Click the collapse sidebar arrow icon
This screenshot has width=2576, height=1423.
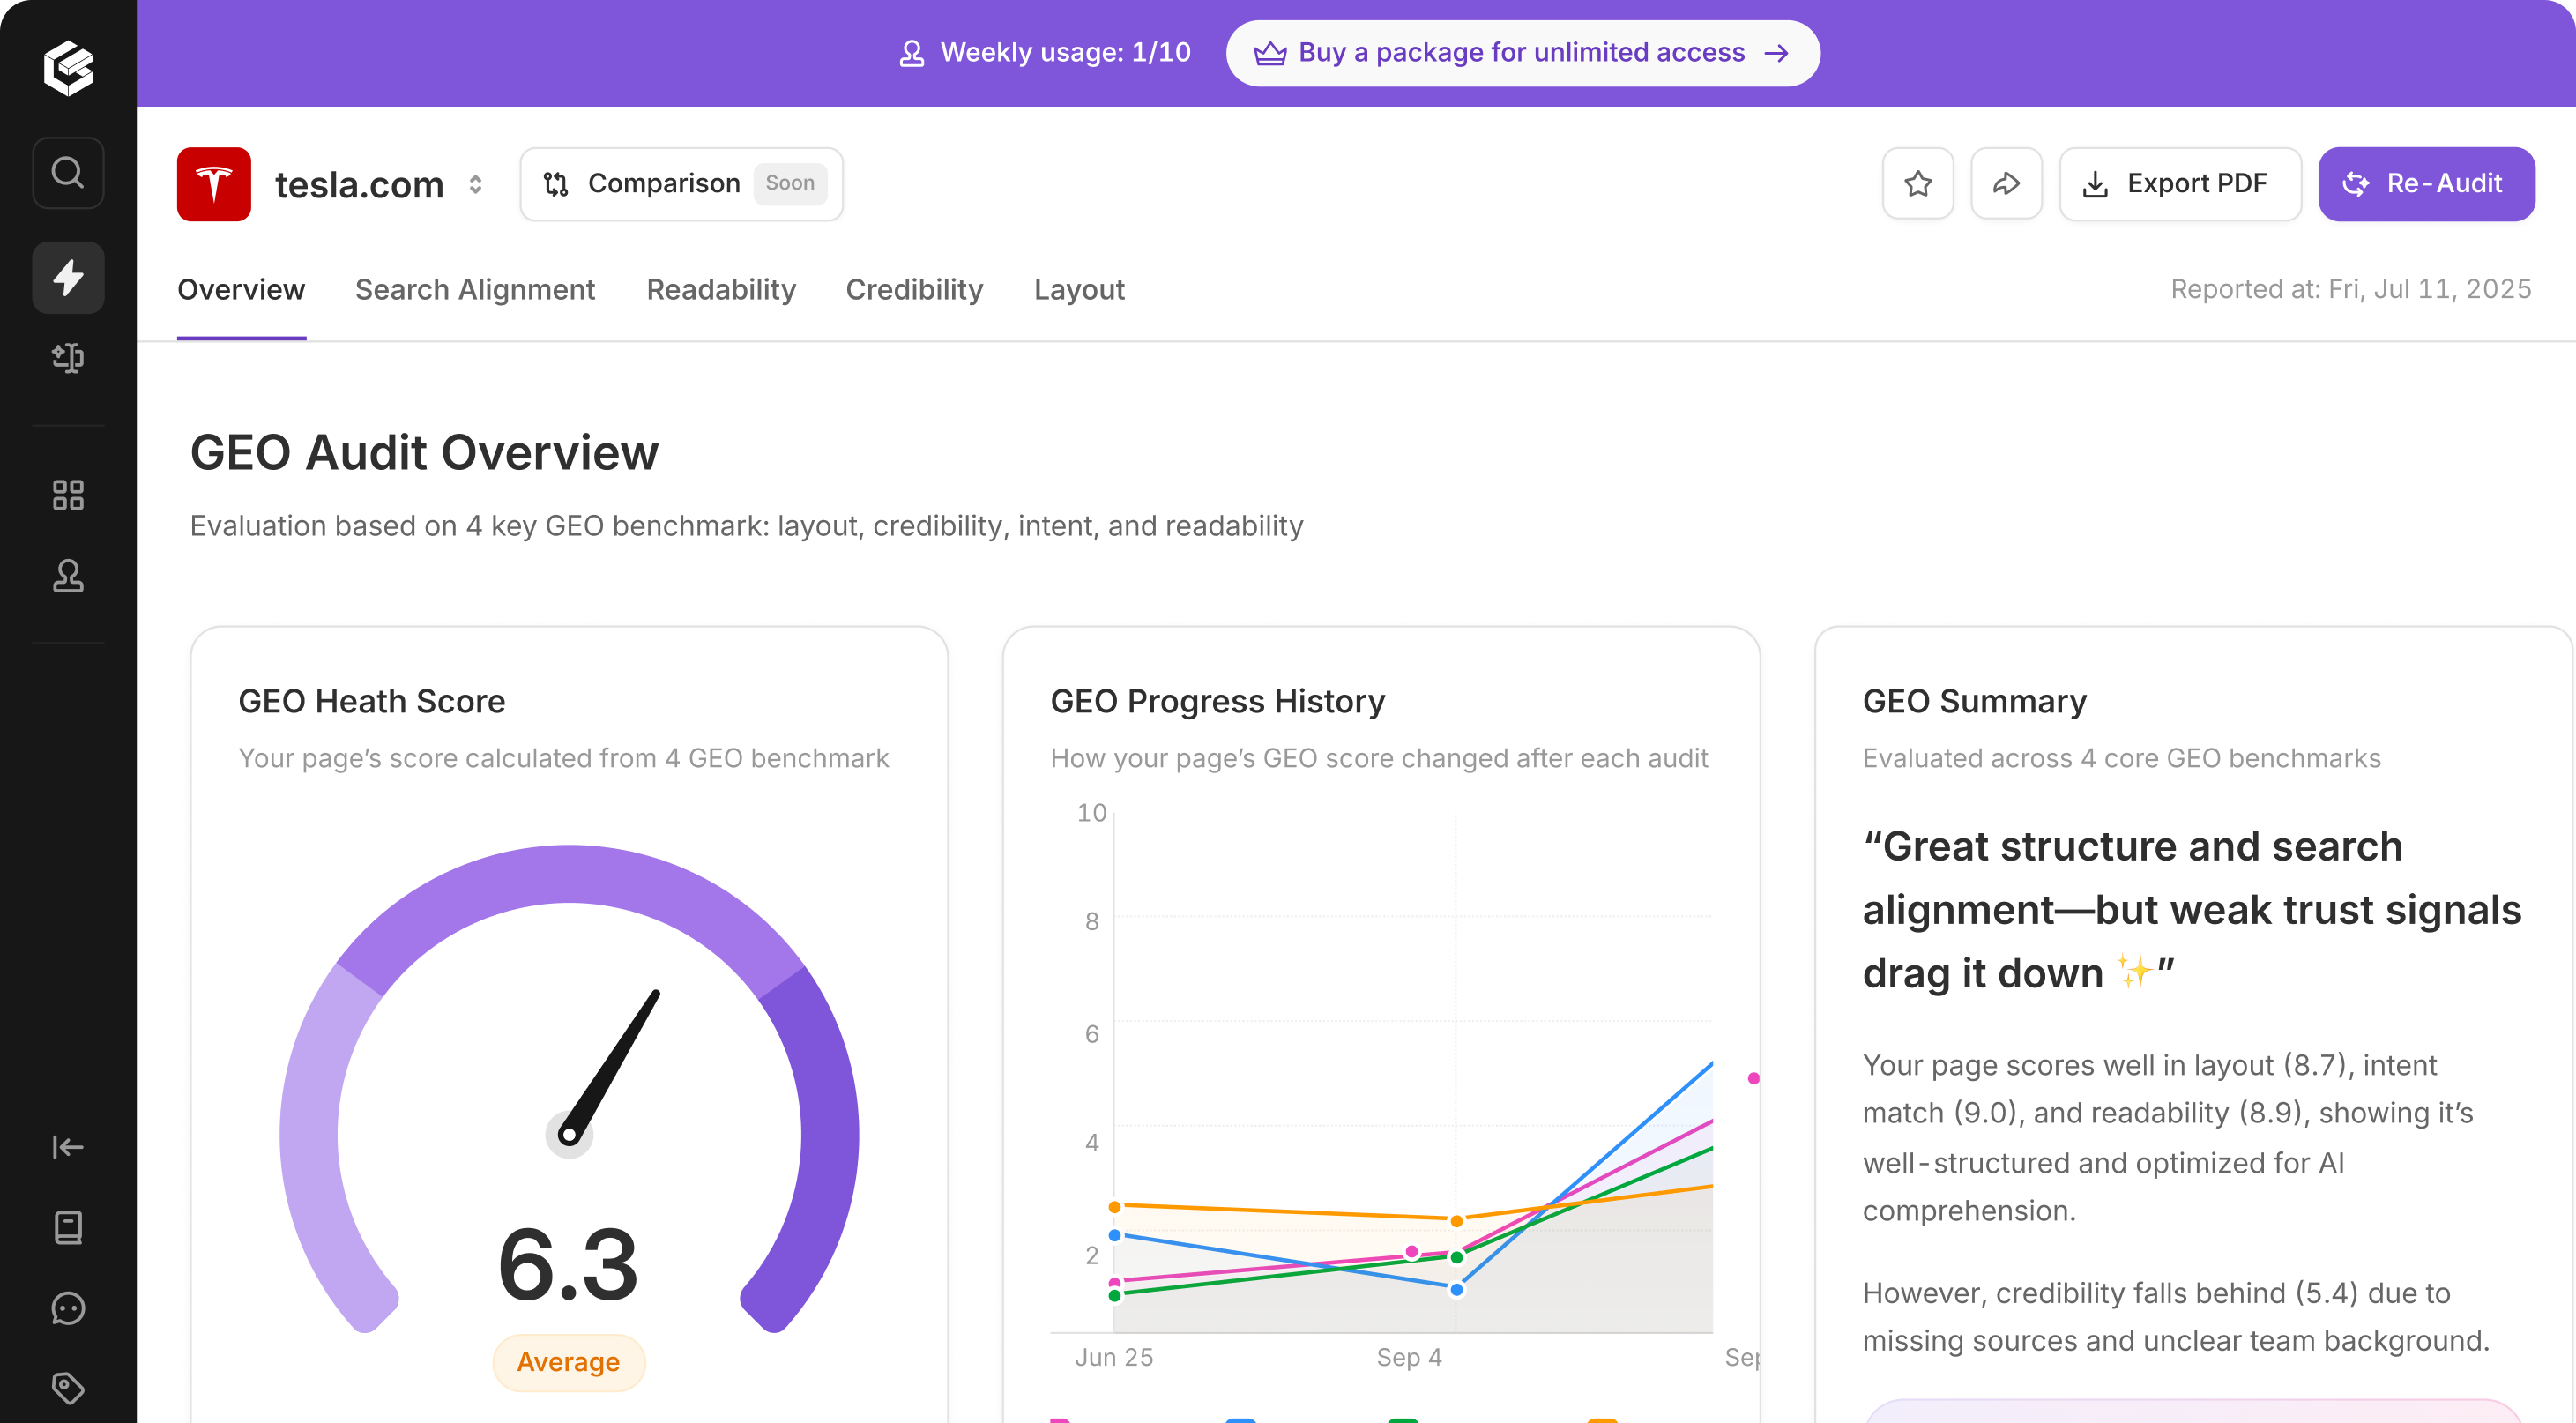68,1147
